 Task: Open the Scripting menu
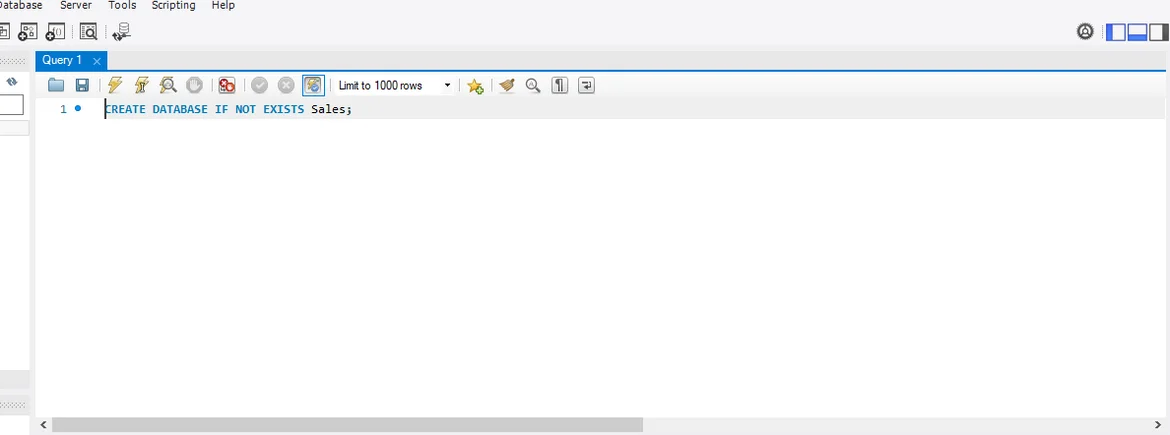tap(173, 6)
